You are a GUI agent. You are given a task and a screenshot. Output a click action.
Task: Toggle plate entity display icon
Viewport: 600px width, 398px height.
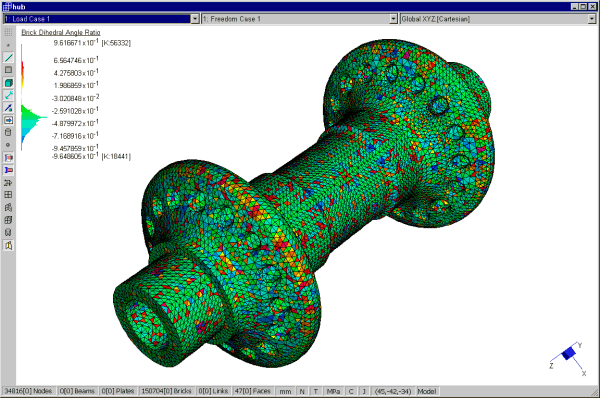point(8,70)
